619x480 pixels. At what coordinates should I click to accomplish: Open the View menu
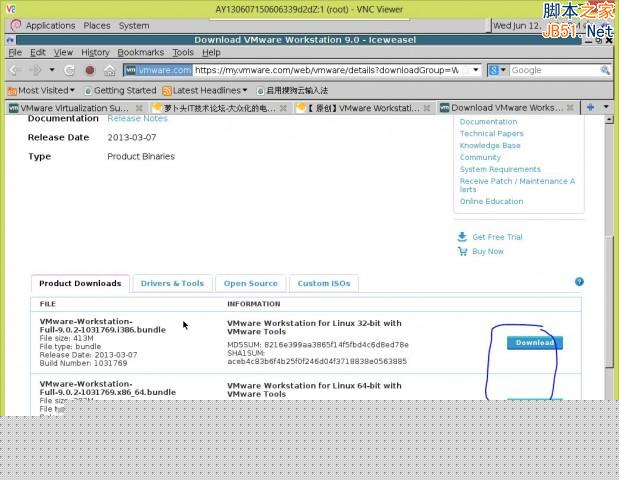point(63,52)
